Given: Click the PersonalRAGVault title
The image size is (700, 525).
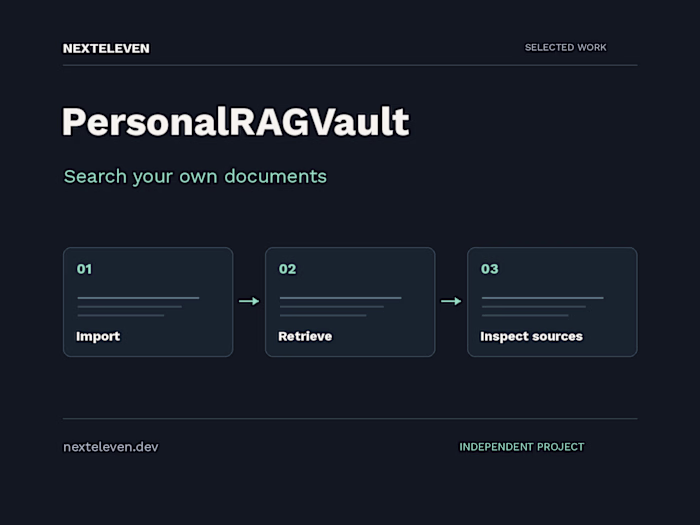Looking at the screenshot, I should point(235,121).
